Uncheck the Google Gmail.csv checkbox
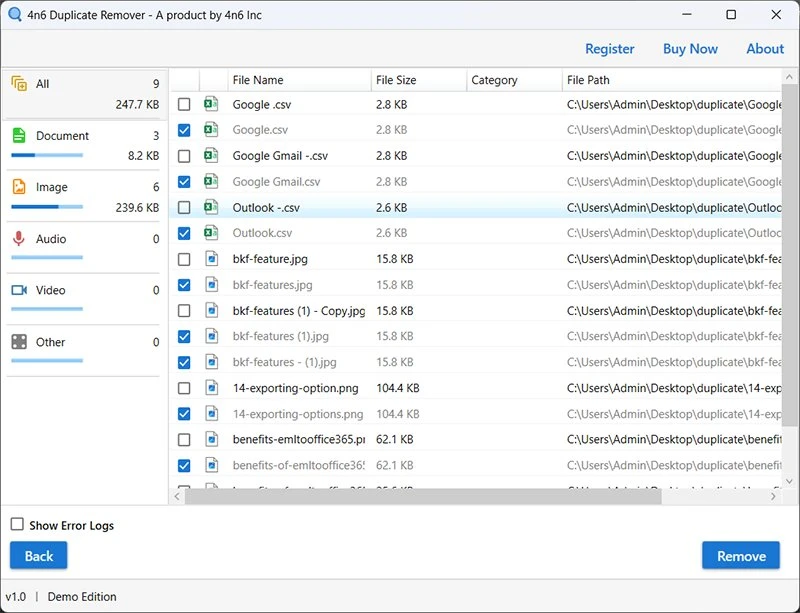Viewport: 800px width, 613px height. point(183,182)
